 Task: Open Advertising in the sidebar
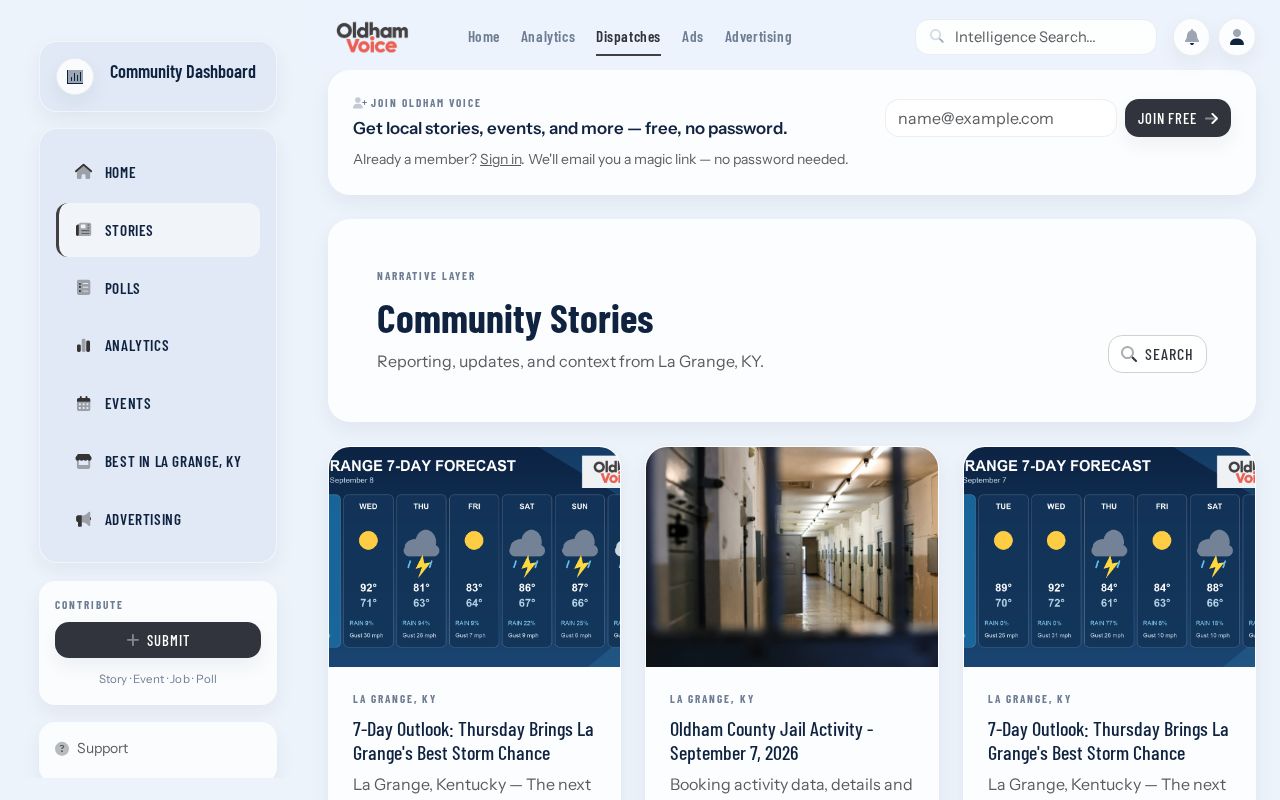coord(158,519)
